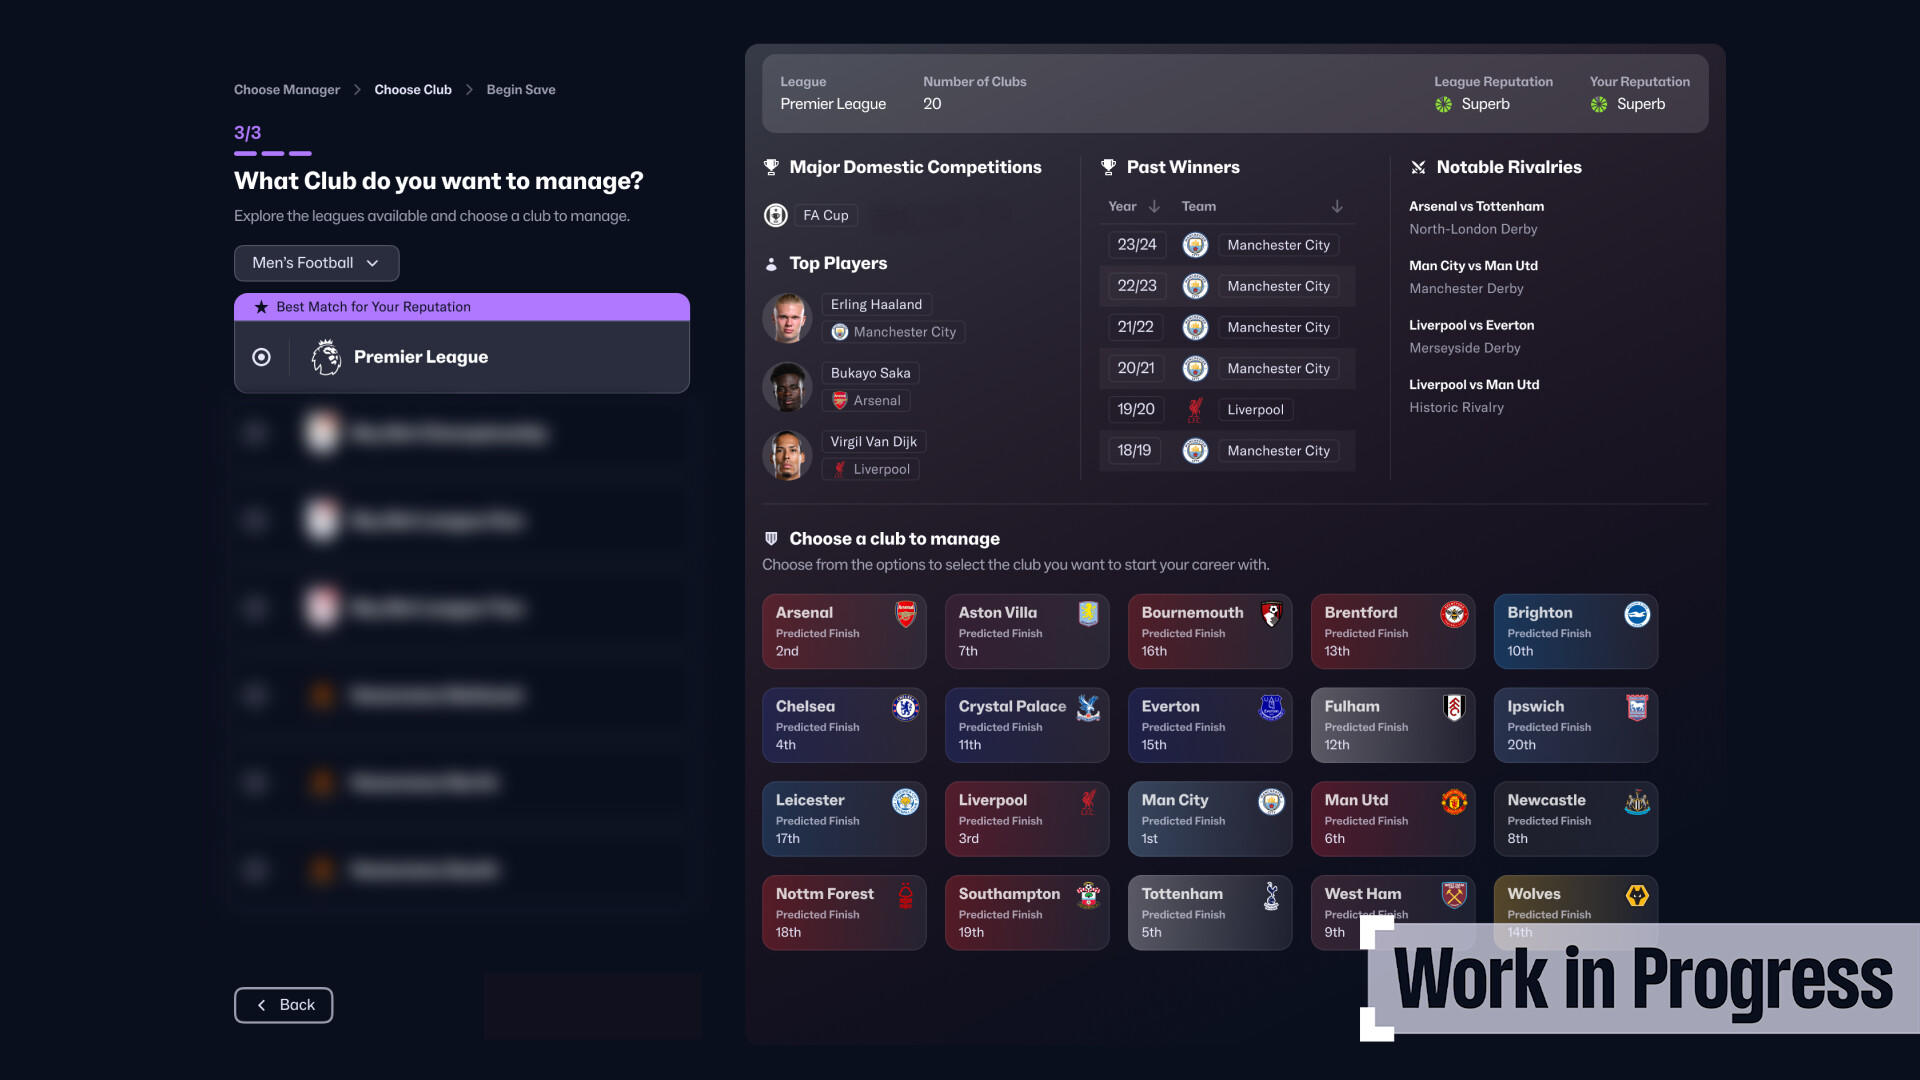
Task: Open the Men's Football category dropdown
Action: 315,262
